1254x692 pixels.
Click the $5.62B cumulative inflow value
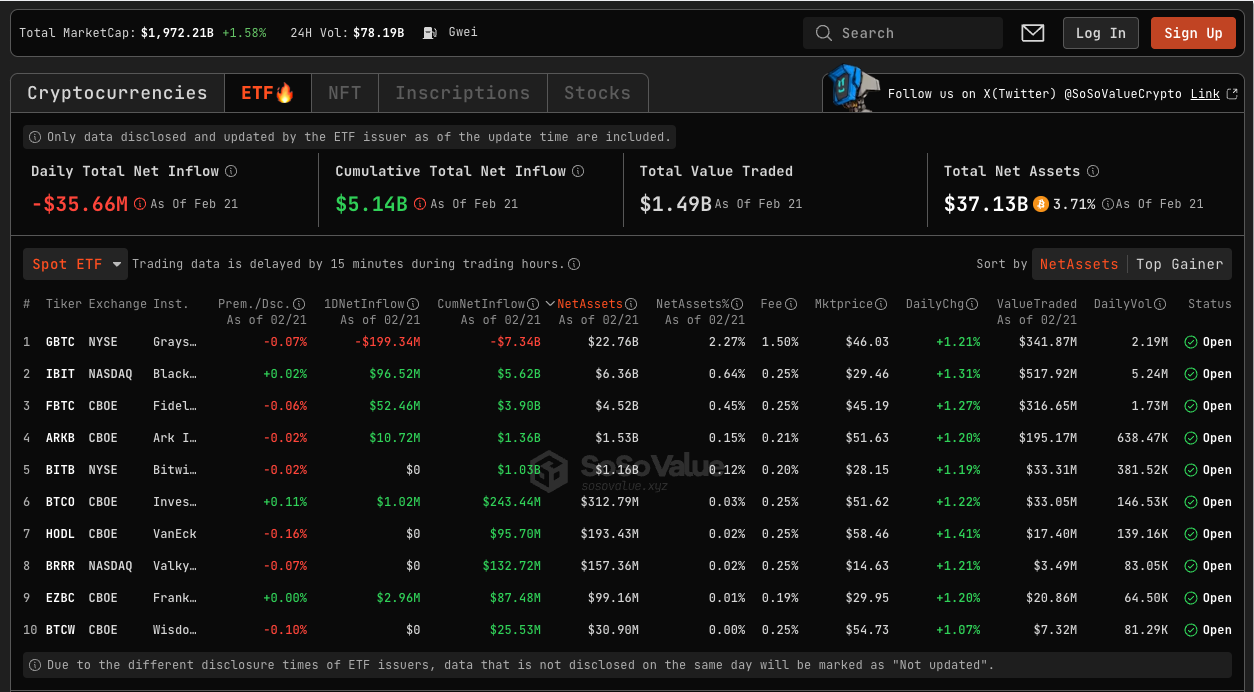pyautogui.click(x=519, y=374)
